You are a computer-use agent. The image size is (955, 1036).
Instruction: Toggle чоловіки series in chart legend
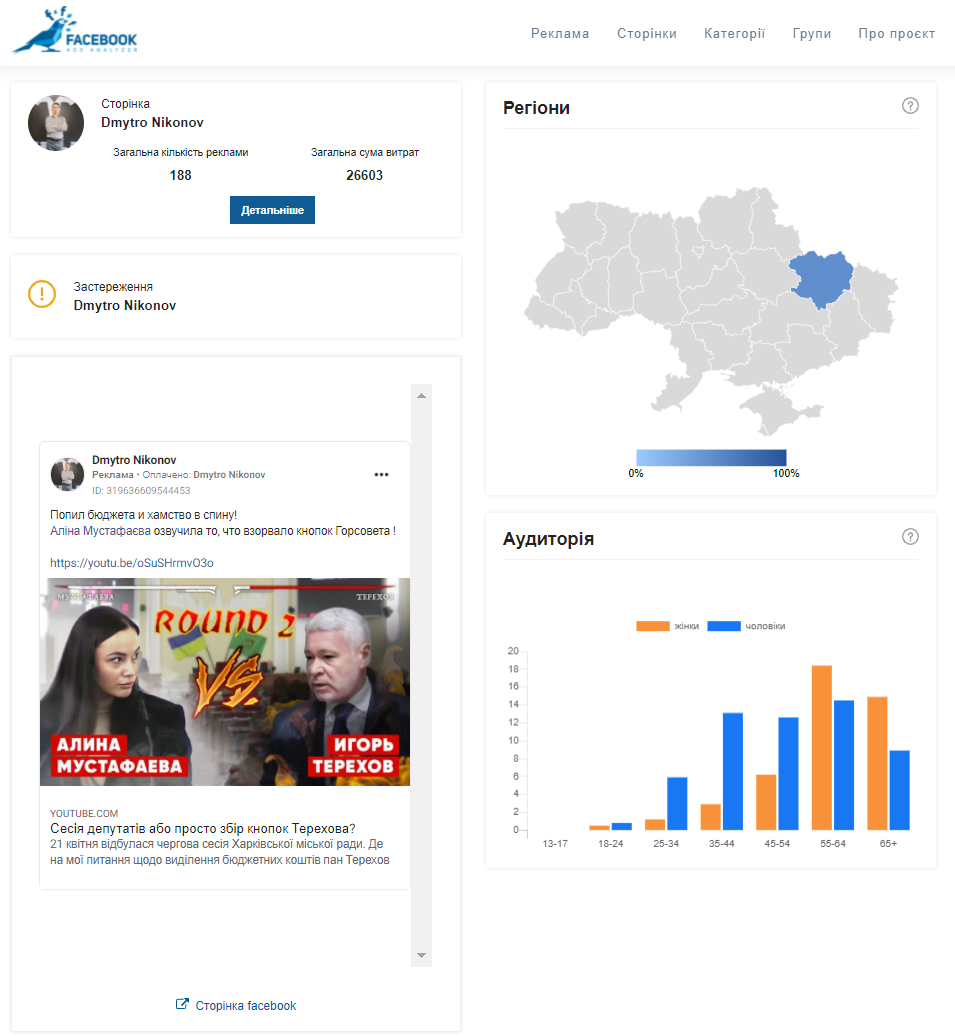tap(746, 626)
